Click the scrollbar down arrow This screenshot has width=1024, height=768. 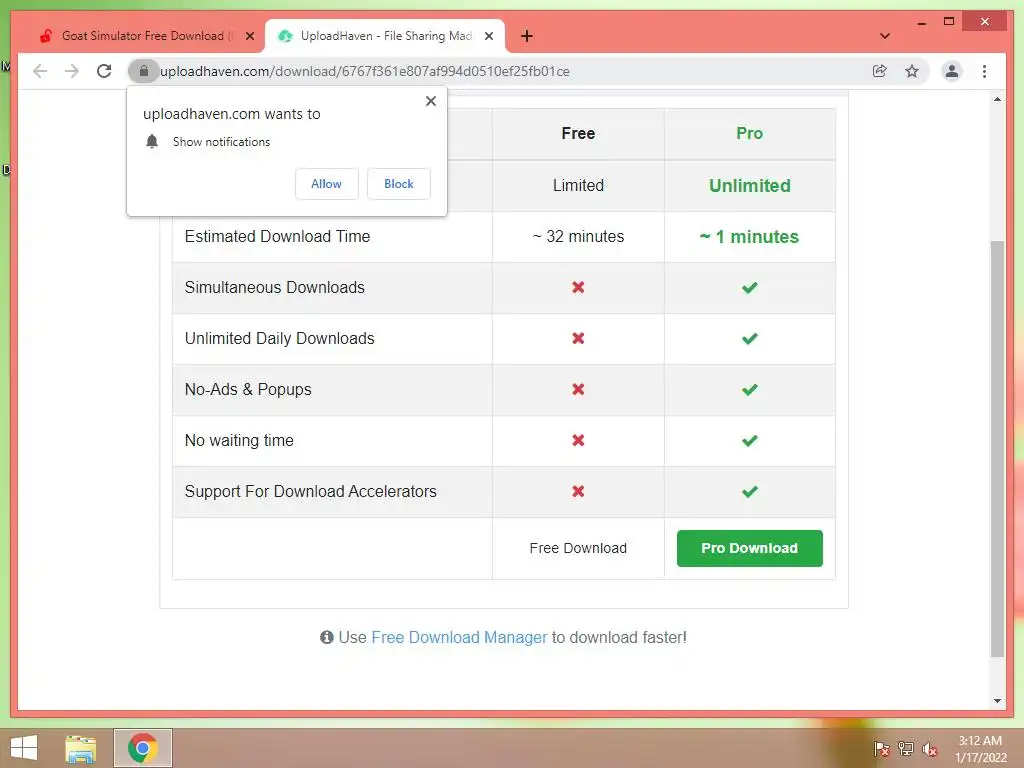(997, 701)
